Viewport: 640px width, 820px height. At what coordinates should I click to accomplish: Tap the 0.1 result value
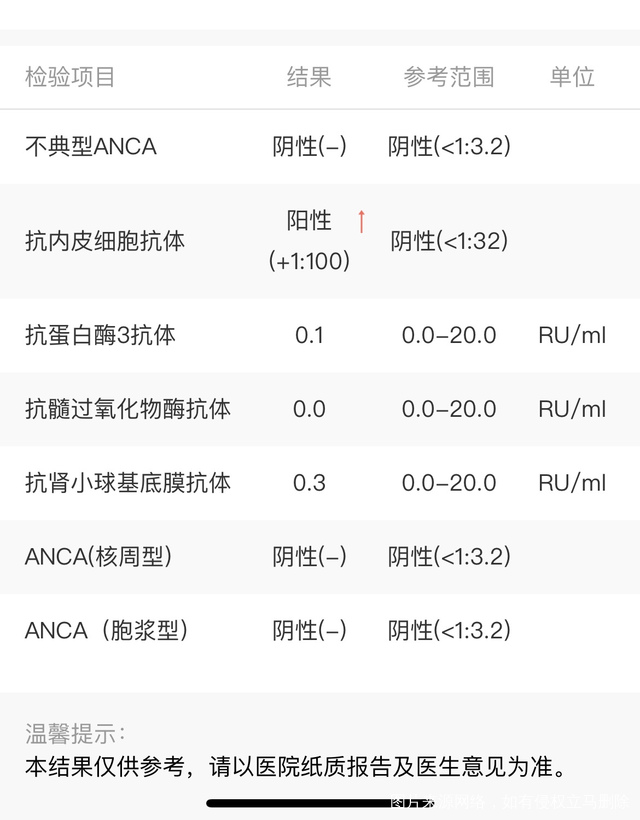pos(309,335)
